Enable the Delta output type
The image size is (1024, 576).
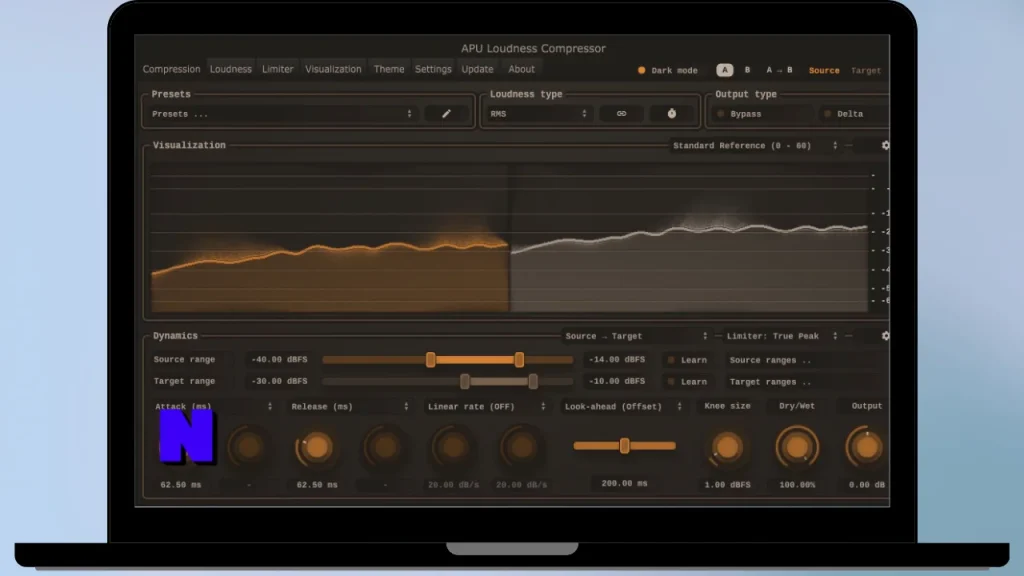[844, 114]
